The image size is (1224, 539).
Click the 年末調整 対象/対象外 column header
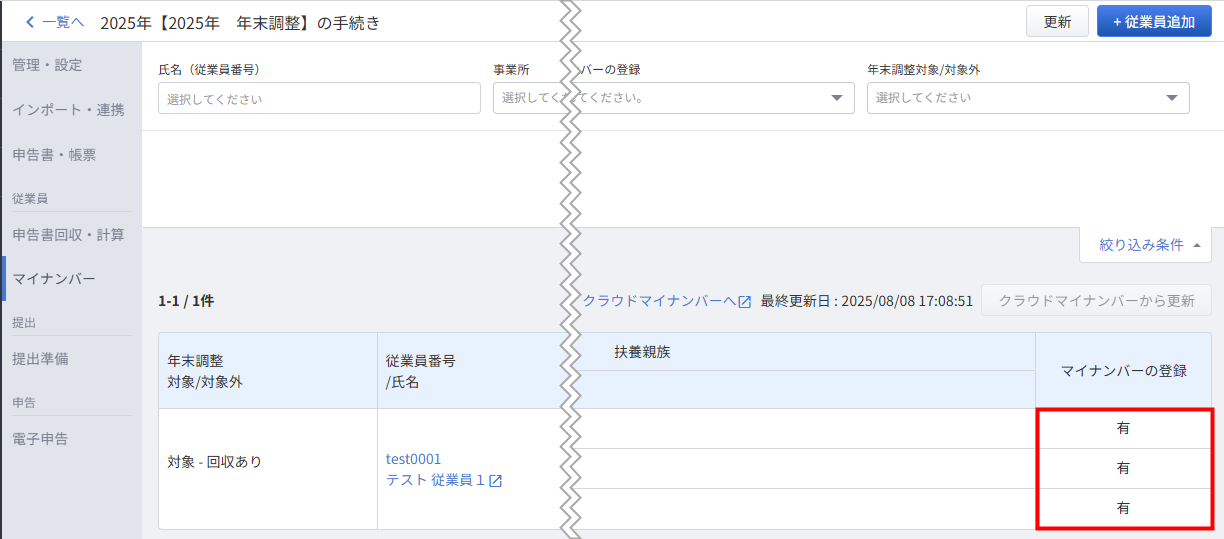click(x=268, y=371)
